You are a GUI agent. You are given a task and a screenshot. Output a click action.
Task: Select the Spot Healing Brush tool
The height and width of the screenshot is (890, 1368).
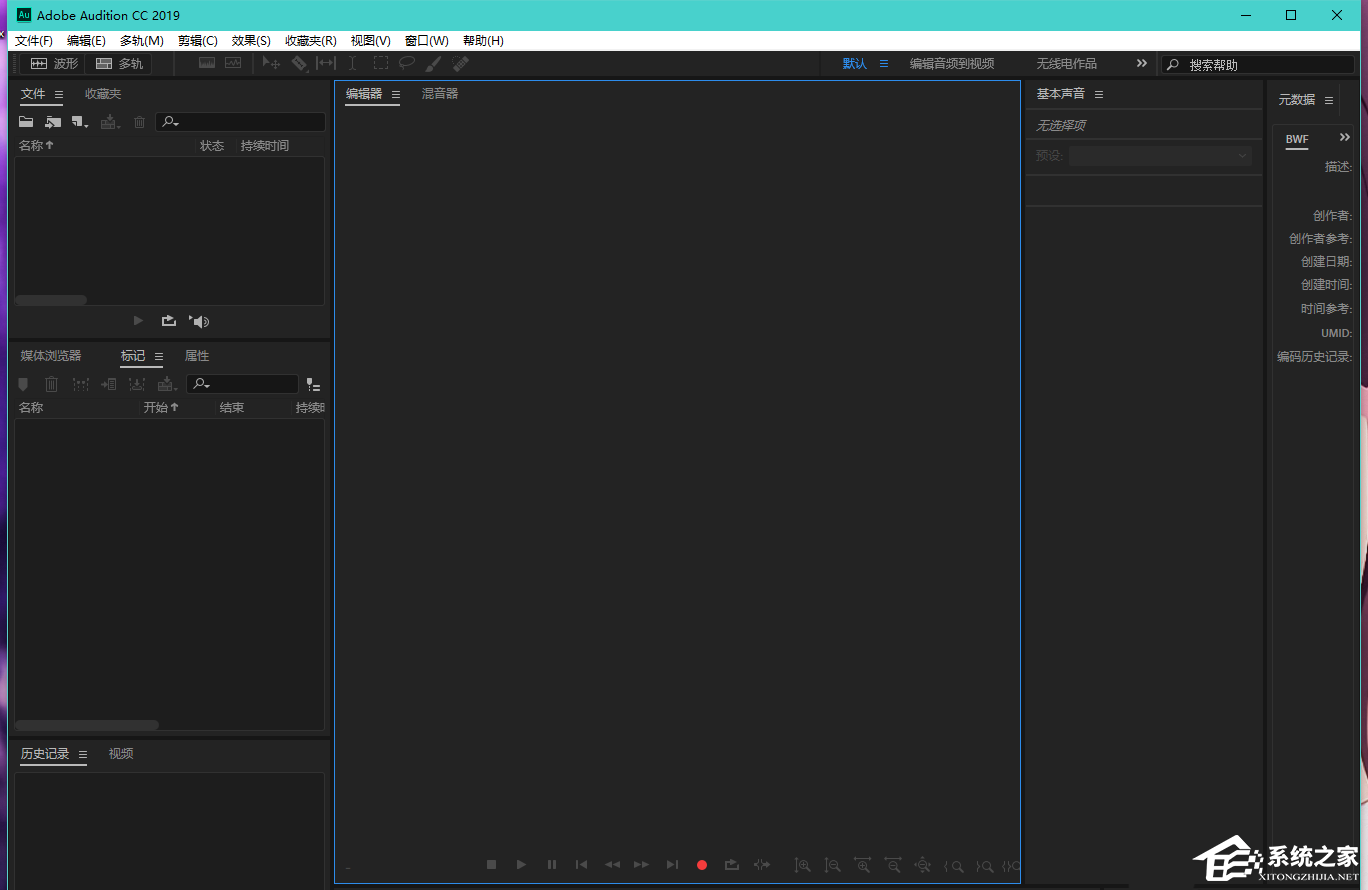point(460,63)
